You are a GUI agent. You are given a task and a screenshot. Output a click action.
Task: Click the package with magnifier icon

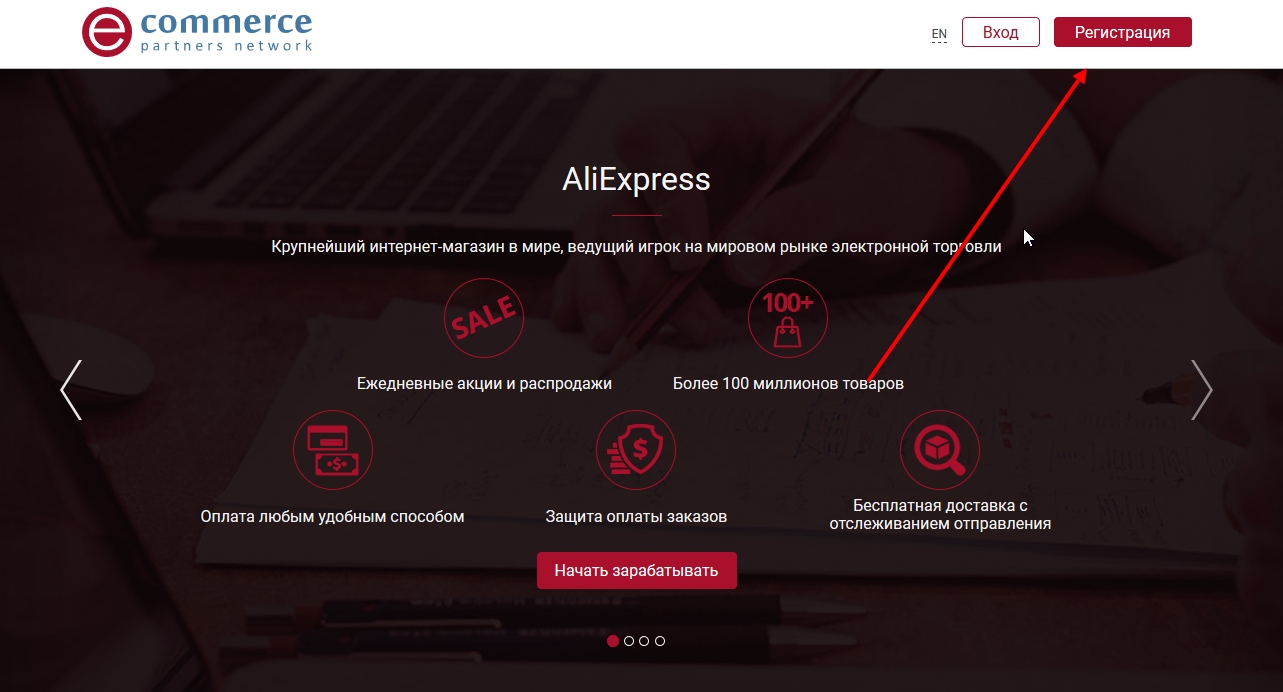(x=940, y=450)
